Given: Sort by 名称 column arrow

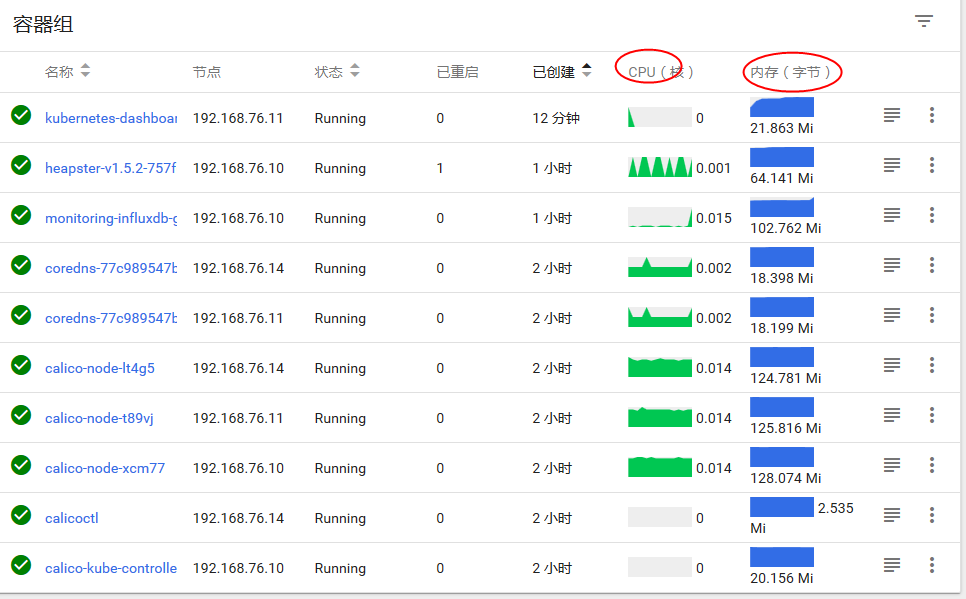Looking at the screenshot, I should coord(85,71).
